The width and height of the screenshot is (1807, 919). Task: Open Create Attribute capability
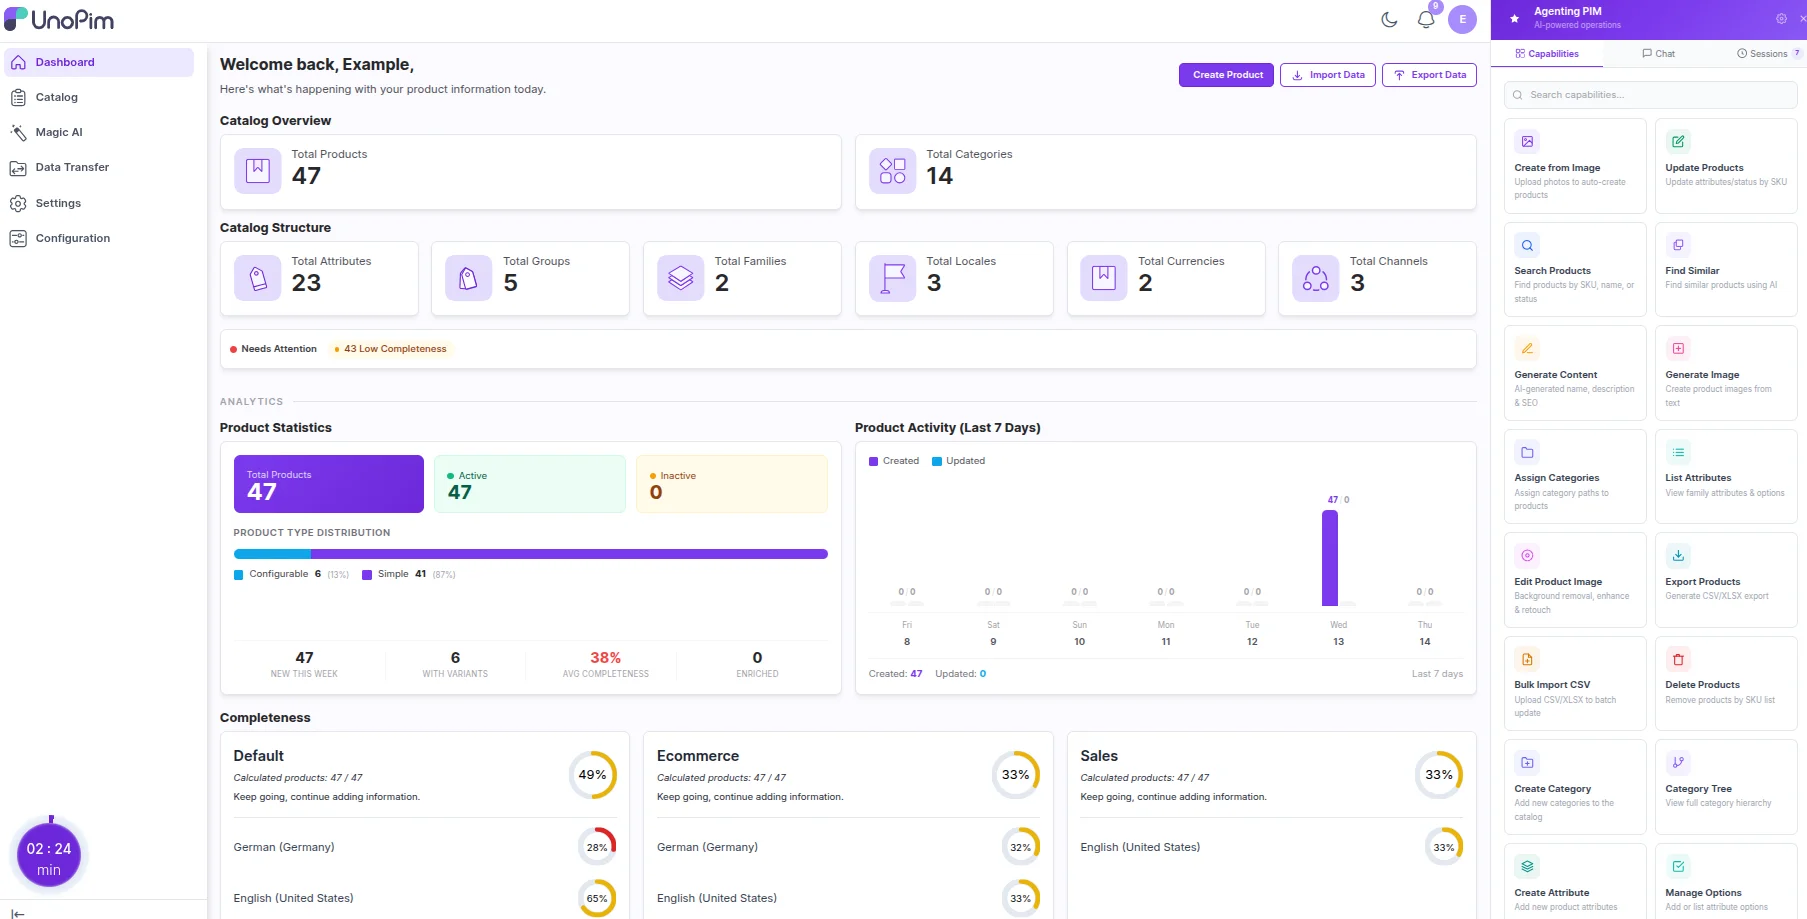[x=1574, y=881]
